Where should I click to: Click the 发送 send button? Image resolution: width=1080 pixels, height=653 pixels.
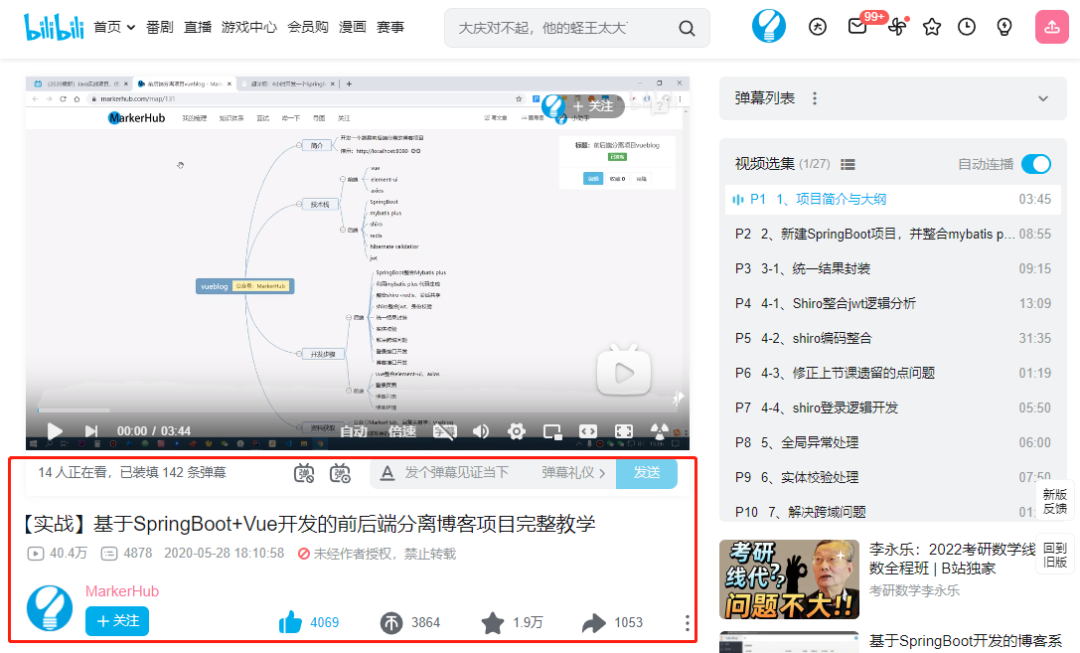pyautogui.click(x=646, y=472)
